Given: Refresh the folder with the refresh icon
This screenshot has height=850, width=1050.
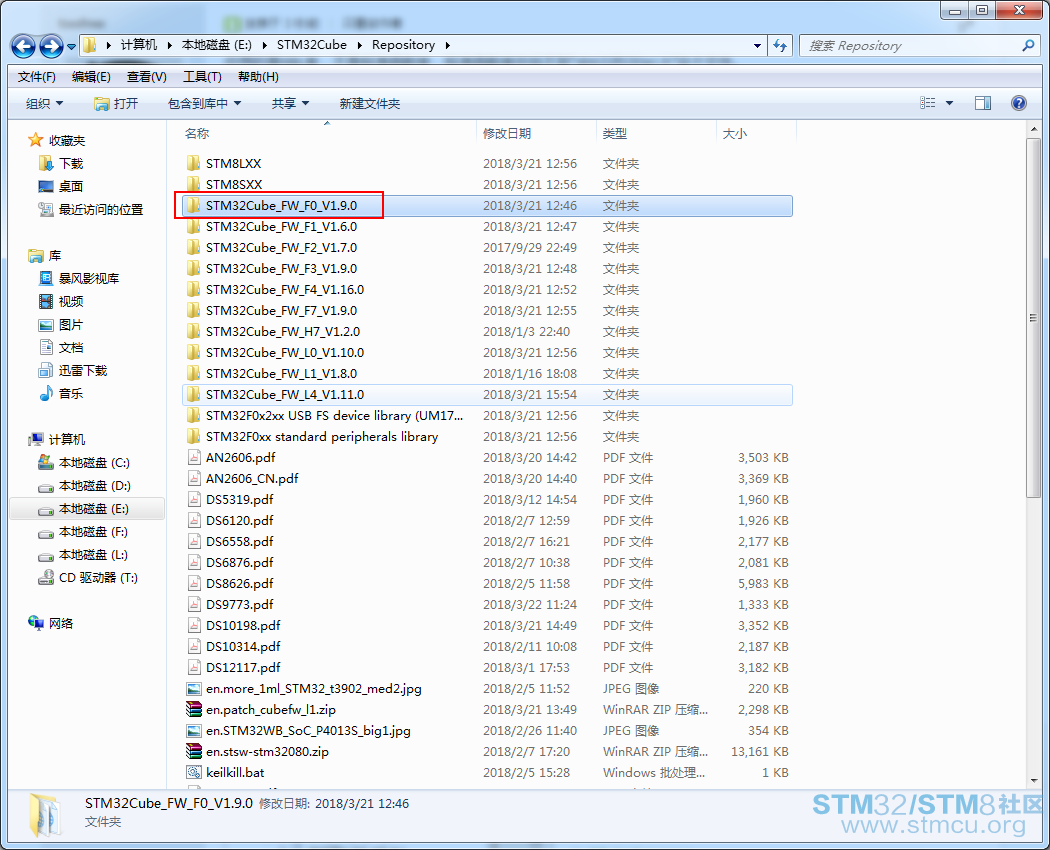Looking at the screenshot, I should pos(779,46).
